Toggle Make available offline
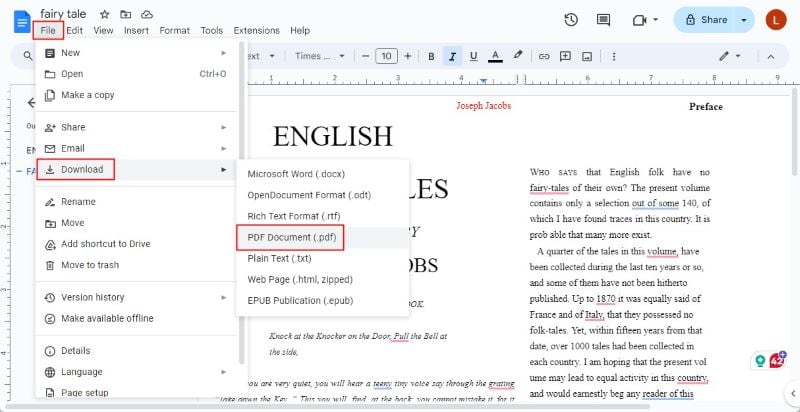This screenshot has width=800, height=412. point(136,319)
